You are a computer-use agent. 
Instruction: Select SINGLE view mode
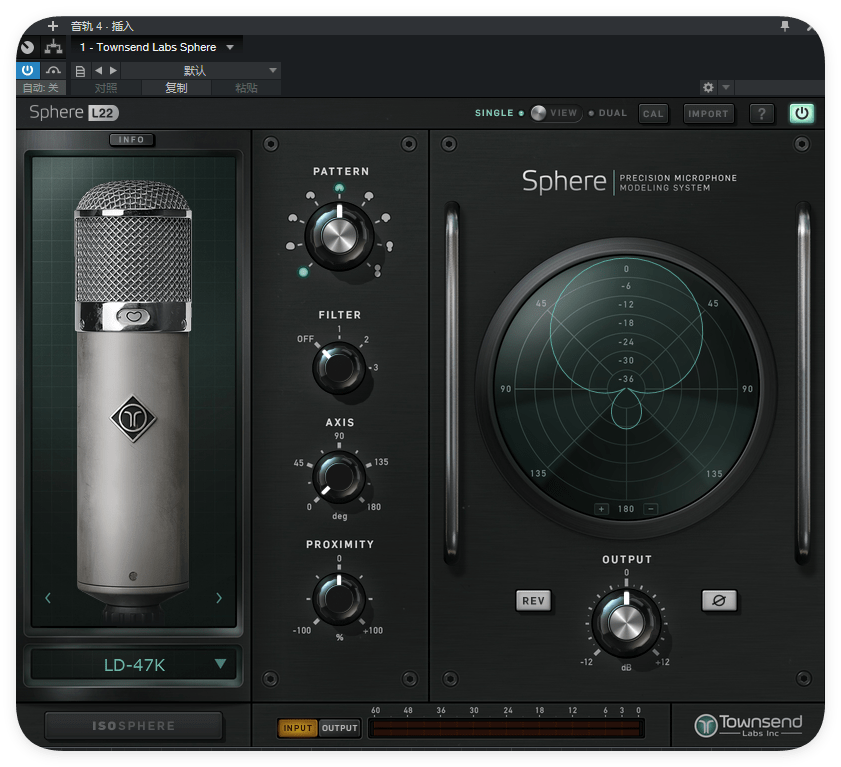click(x=494, y=113)
